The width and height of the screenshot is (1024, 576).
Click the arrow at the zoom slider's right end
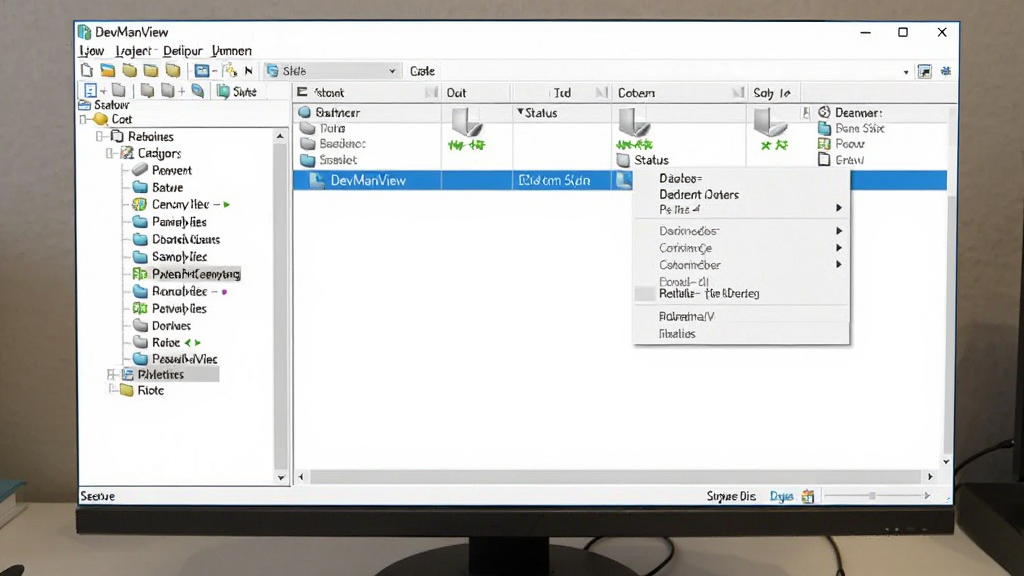coord(927,496)
